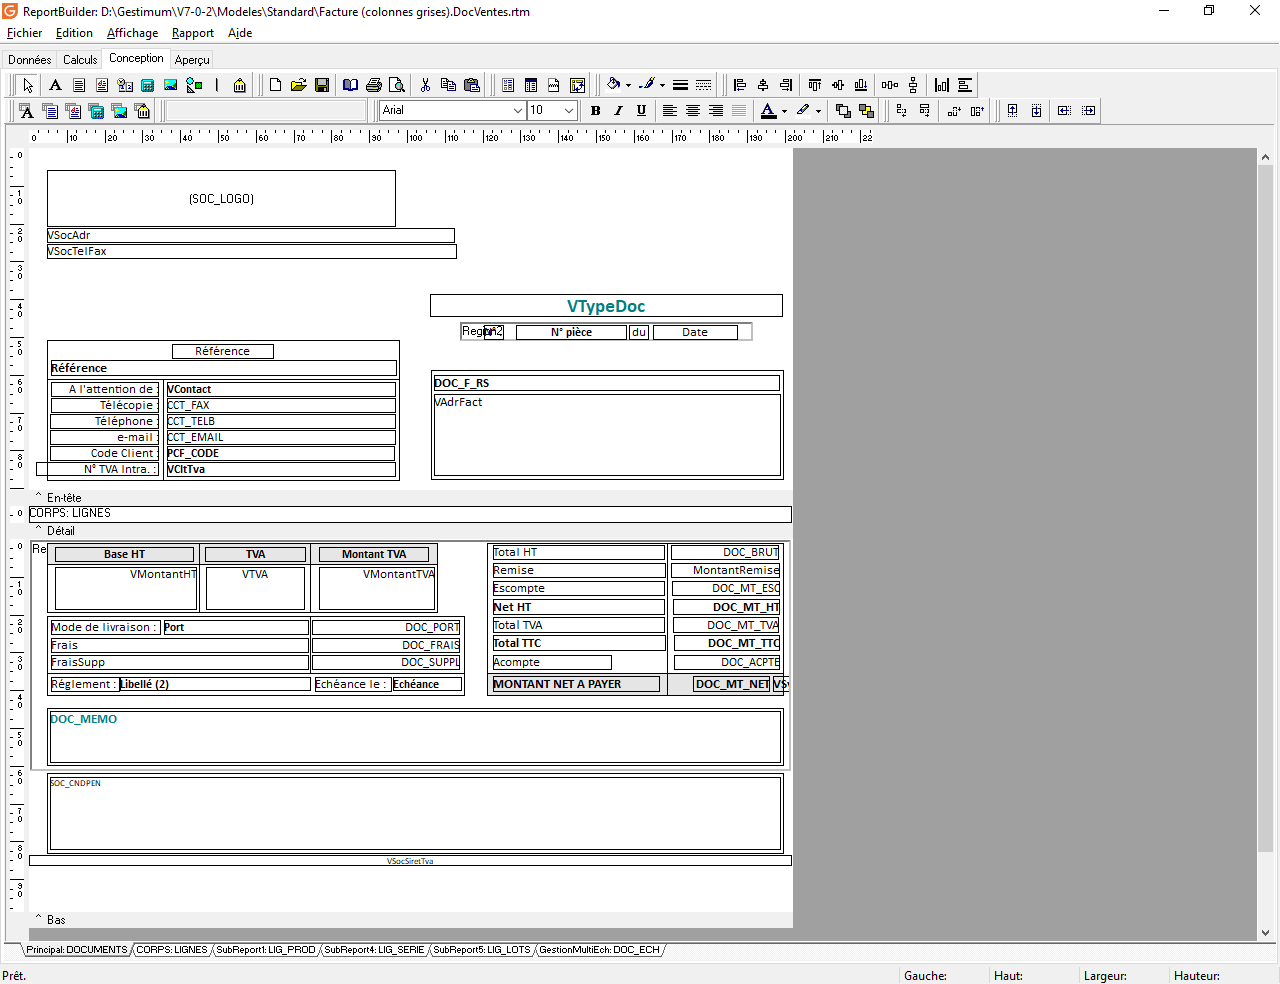Create a new report with the blank page icon
This screenshot has height=984, width=1280.
[275, 85]
